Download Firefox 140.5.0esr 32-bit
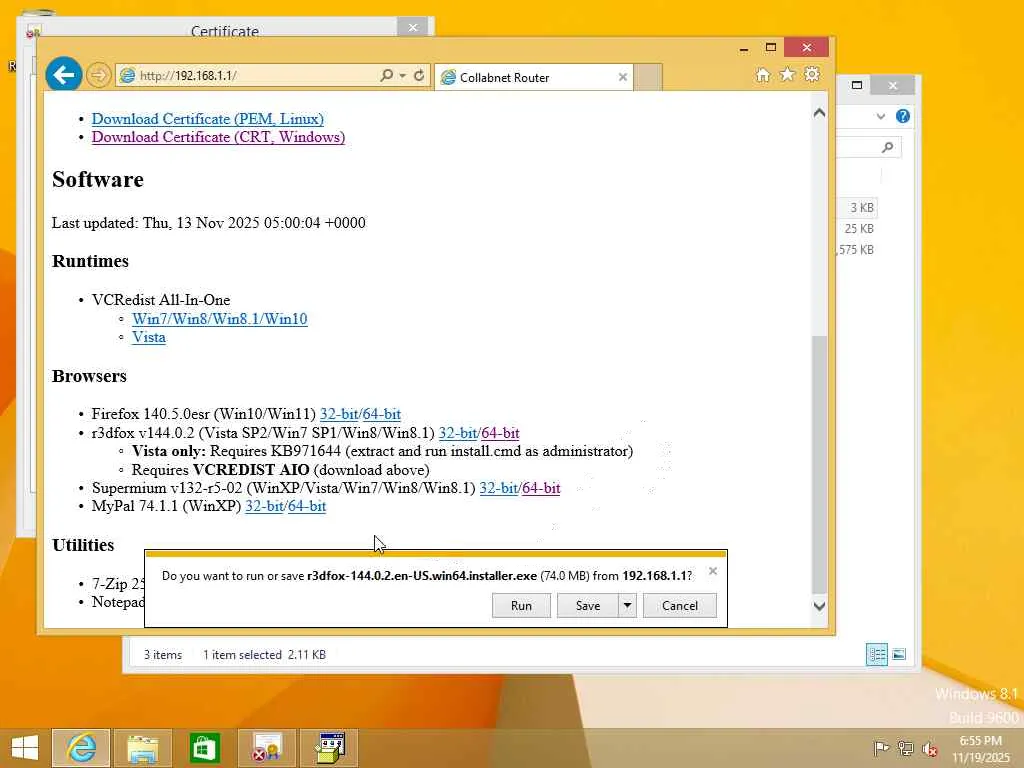 click(338, 414)
